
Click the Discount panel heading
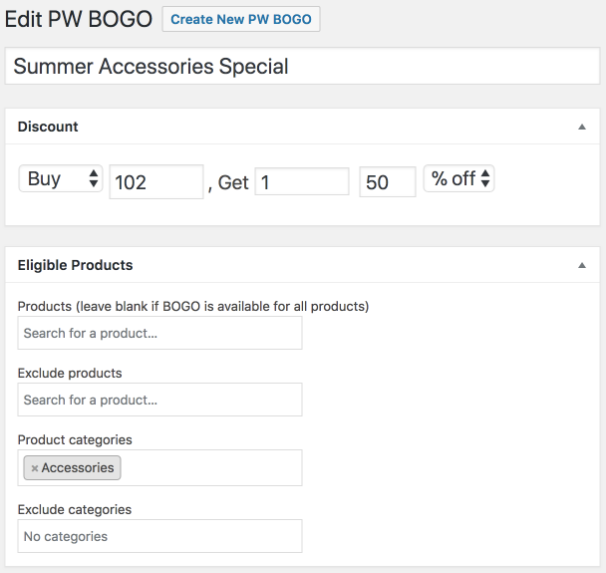(48, 127)
